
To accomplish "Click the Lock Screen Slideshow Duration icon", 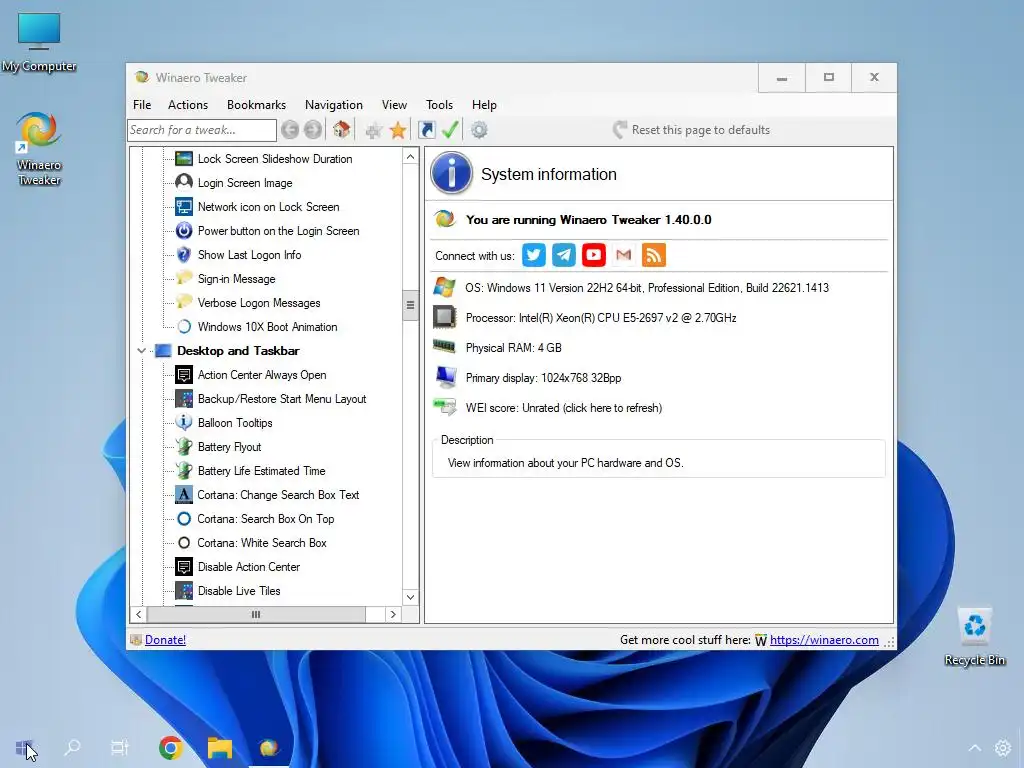I will pos(184,159).
